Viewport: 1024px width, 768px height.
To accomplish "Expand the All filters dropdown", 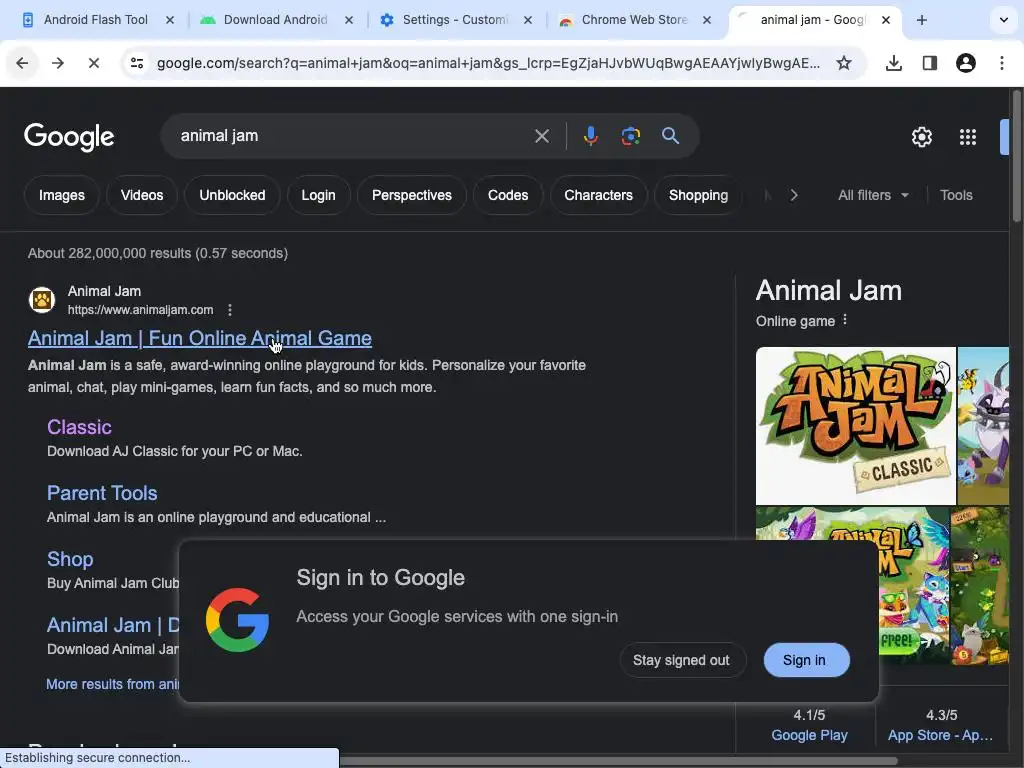I will 873,195.
